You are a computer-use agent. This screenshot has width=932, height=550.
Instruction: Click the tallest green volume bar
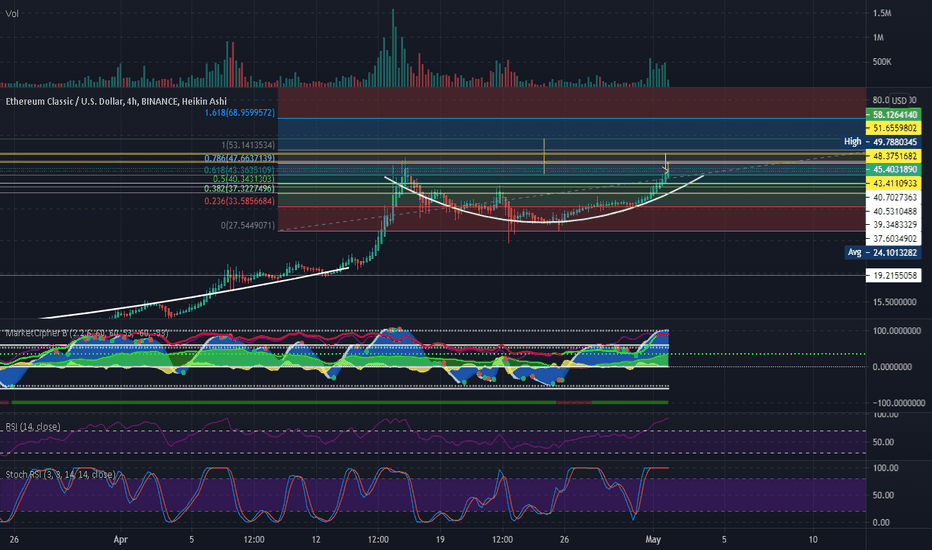click(x=393, y=48)
